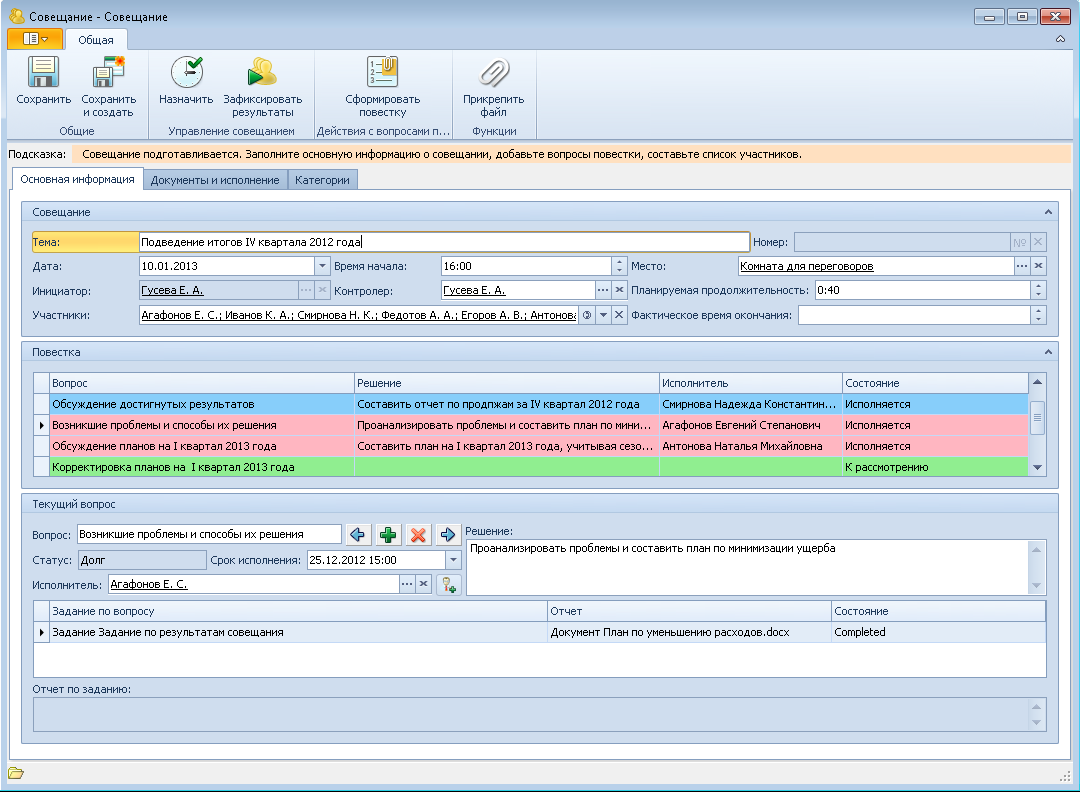Viewport: 1080px width, 792px height.
Task: Browse places with the Место ellipsis button
Action: click(1021, 266)
